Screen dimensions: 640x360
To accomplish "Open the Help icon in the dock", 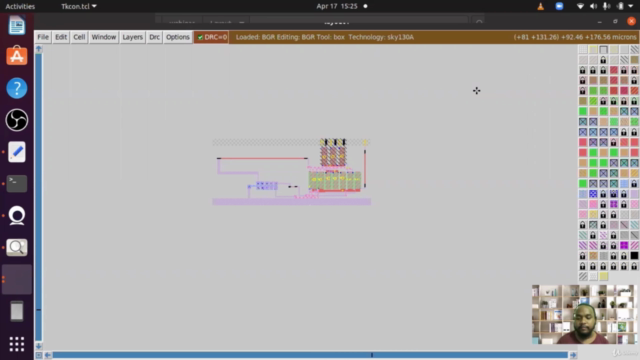I will point(17,88).
